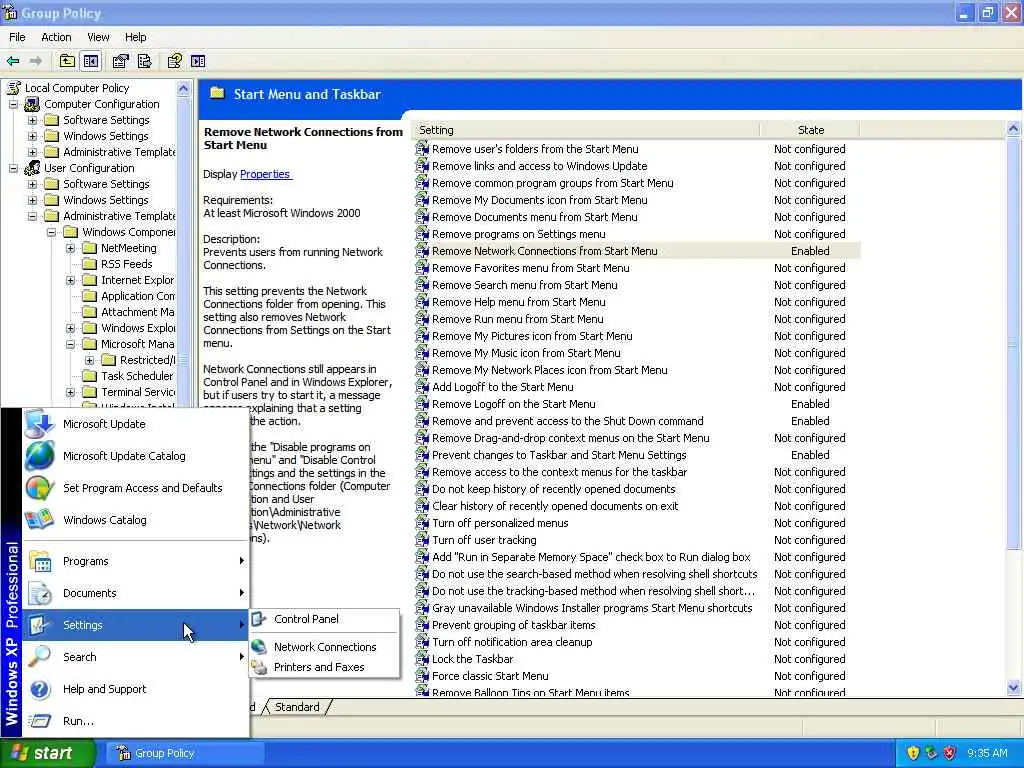This screenshot has height=768, width=1024.
Task: Click policy icon for Force classic Start Menu
Action: coord(422,676)
